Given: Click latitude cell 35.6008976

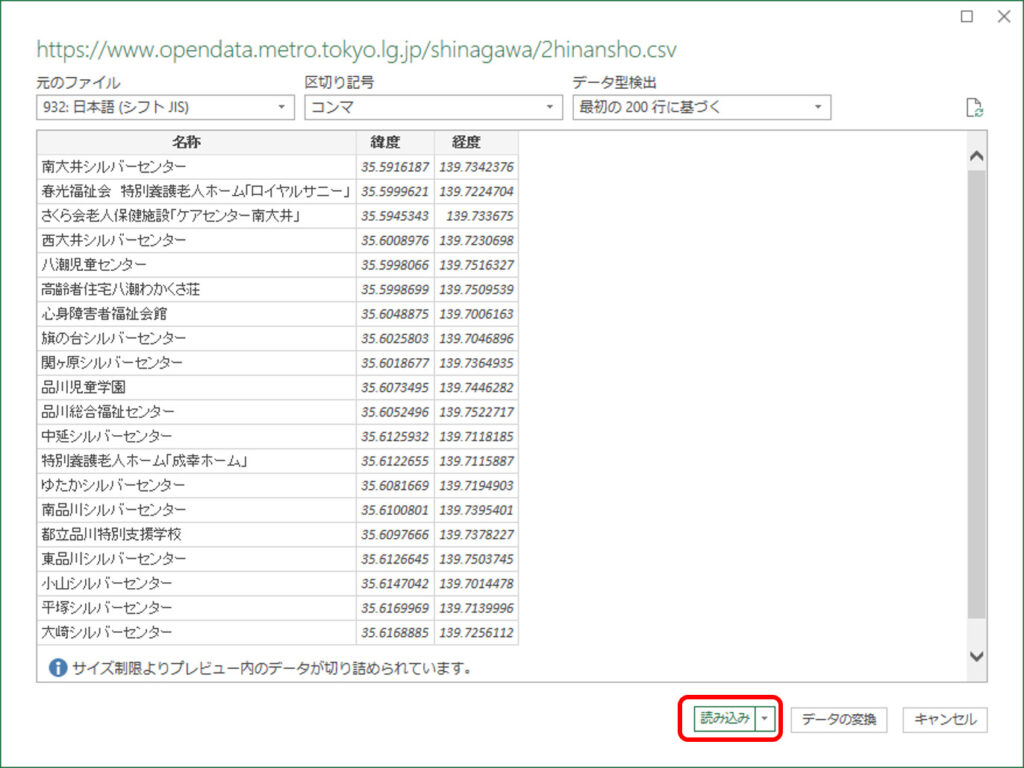Looking at the screenshot, I should (395, 240).
